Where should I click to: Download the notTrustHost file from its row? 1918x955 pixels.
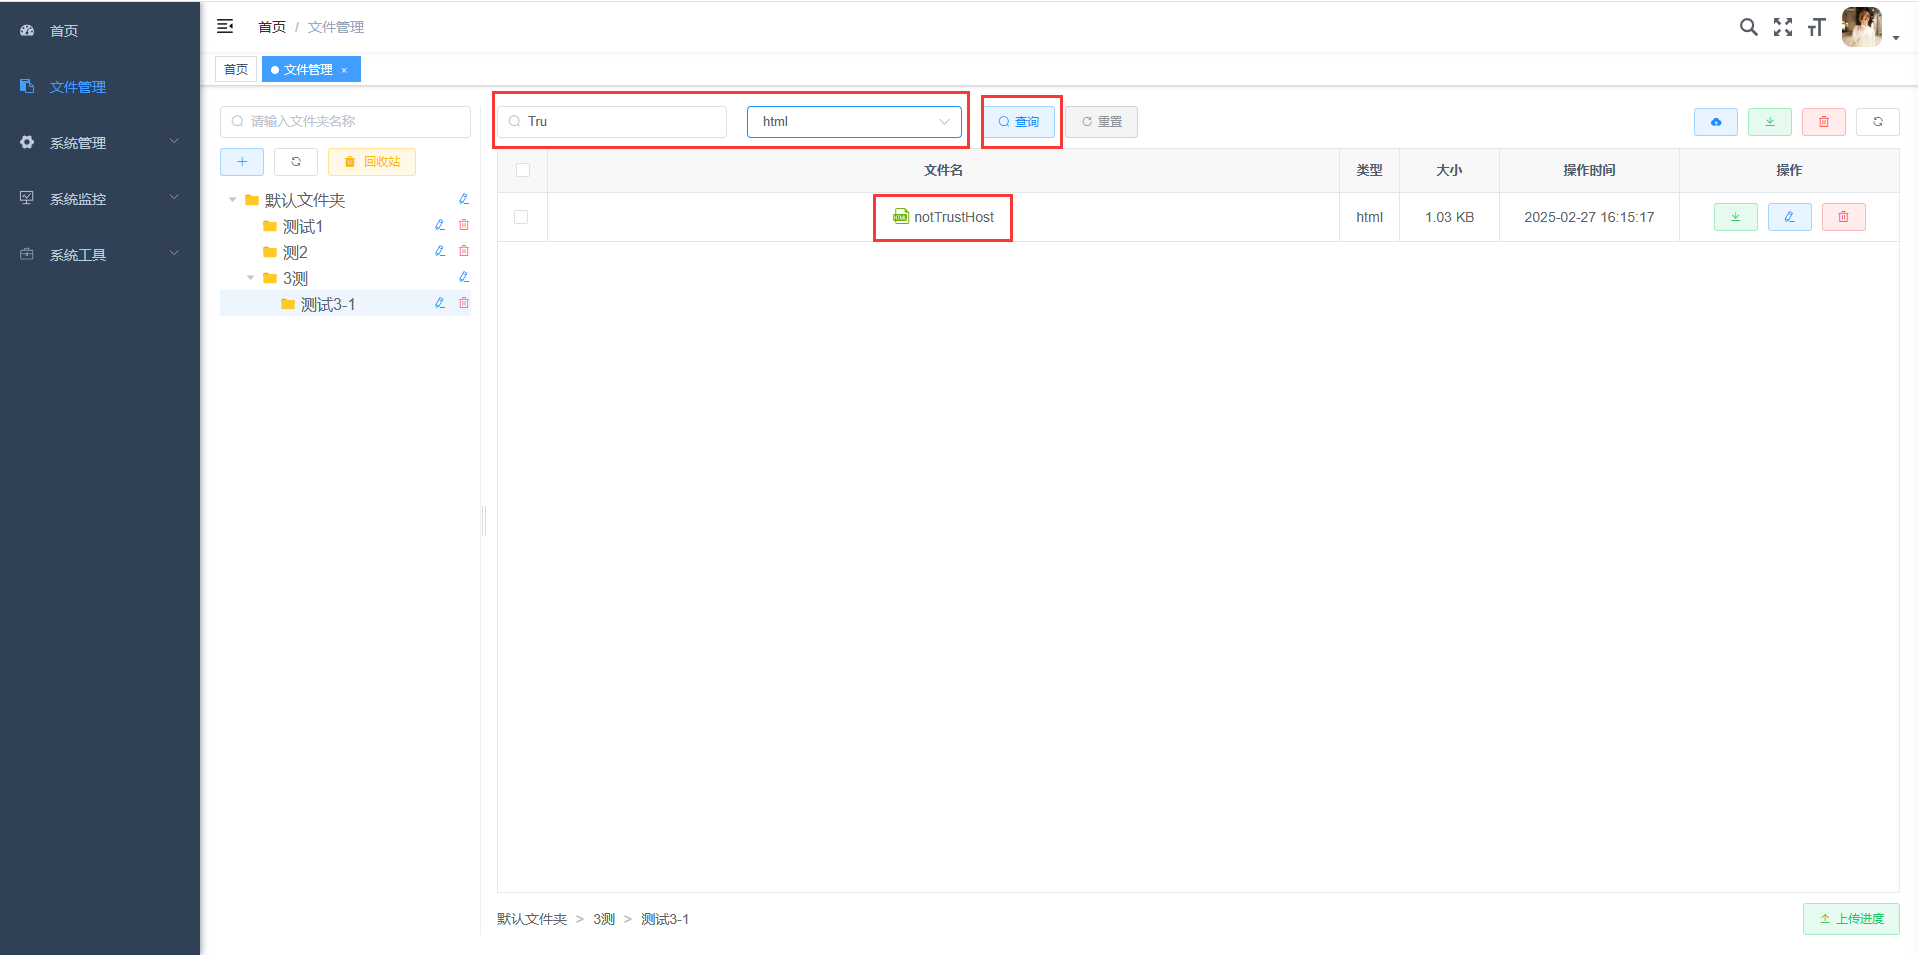pyautogui.click(x=1736, y=217)
